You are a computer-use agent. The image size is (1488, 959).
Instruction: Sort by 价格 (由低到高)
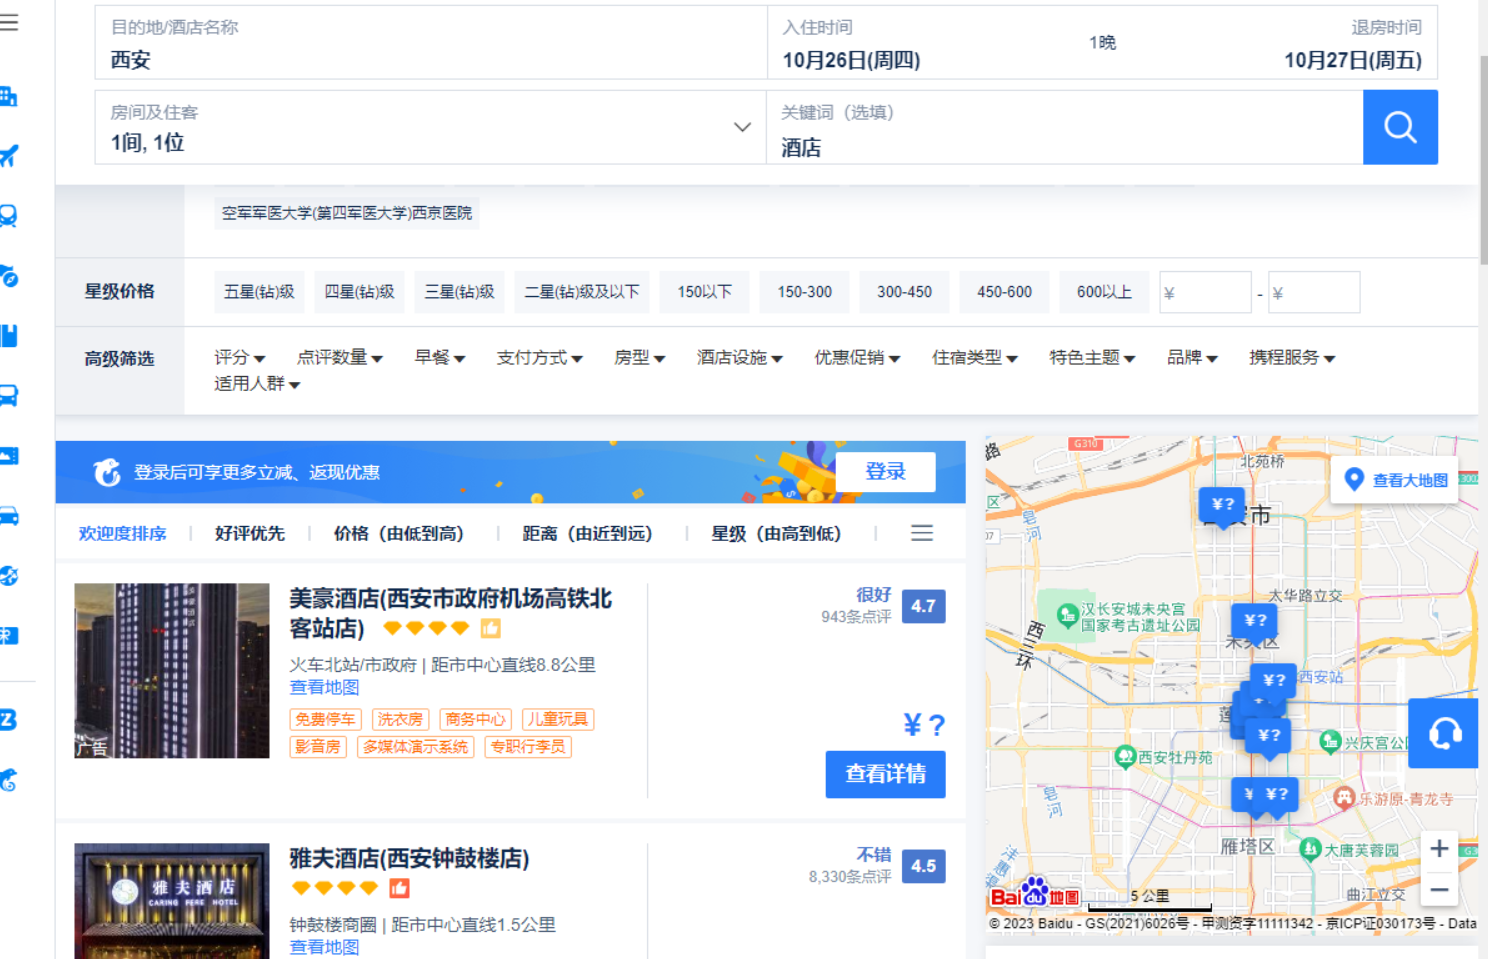tap(399, 534)
